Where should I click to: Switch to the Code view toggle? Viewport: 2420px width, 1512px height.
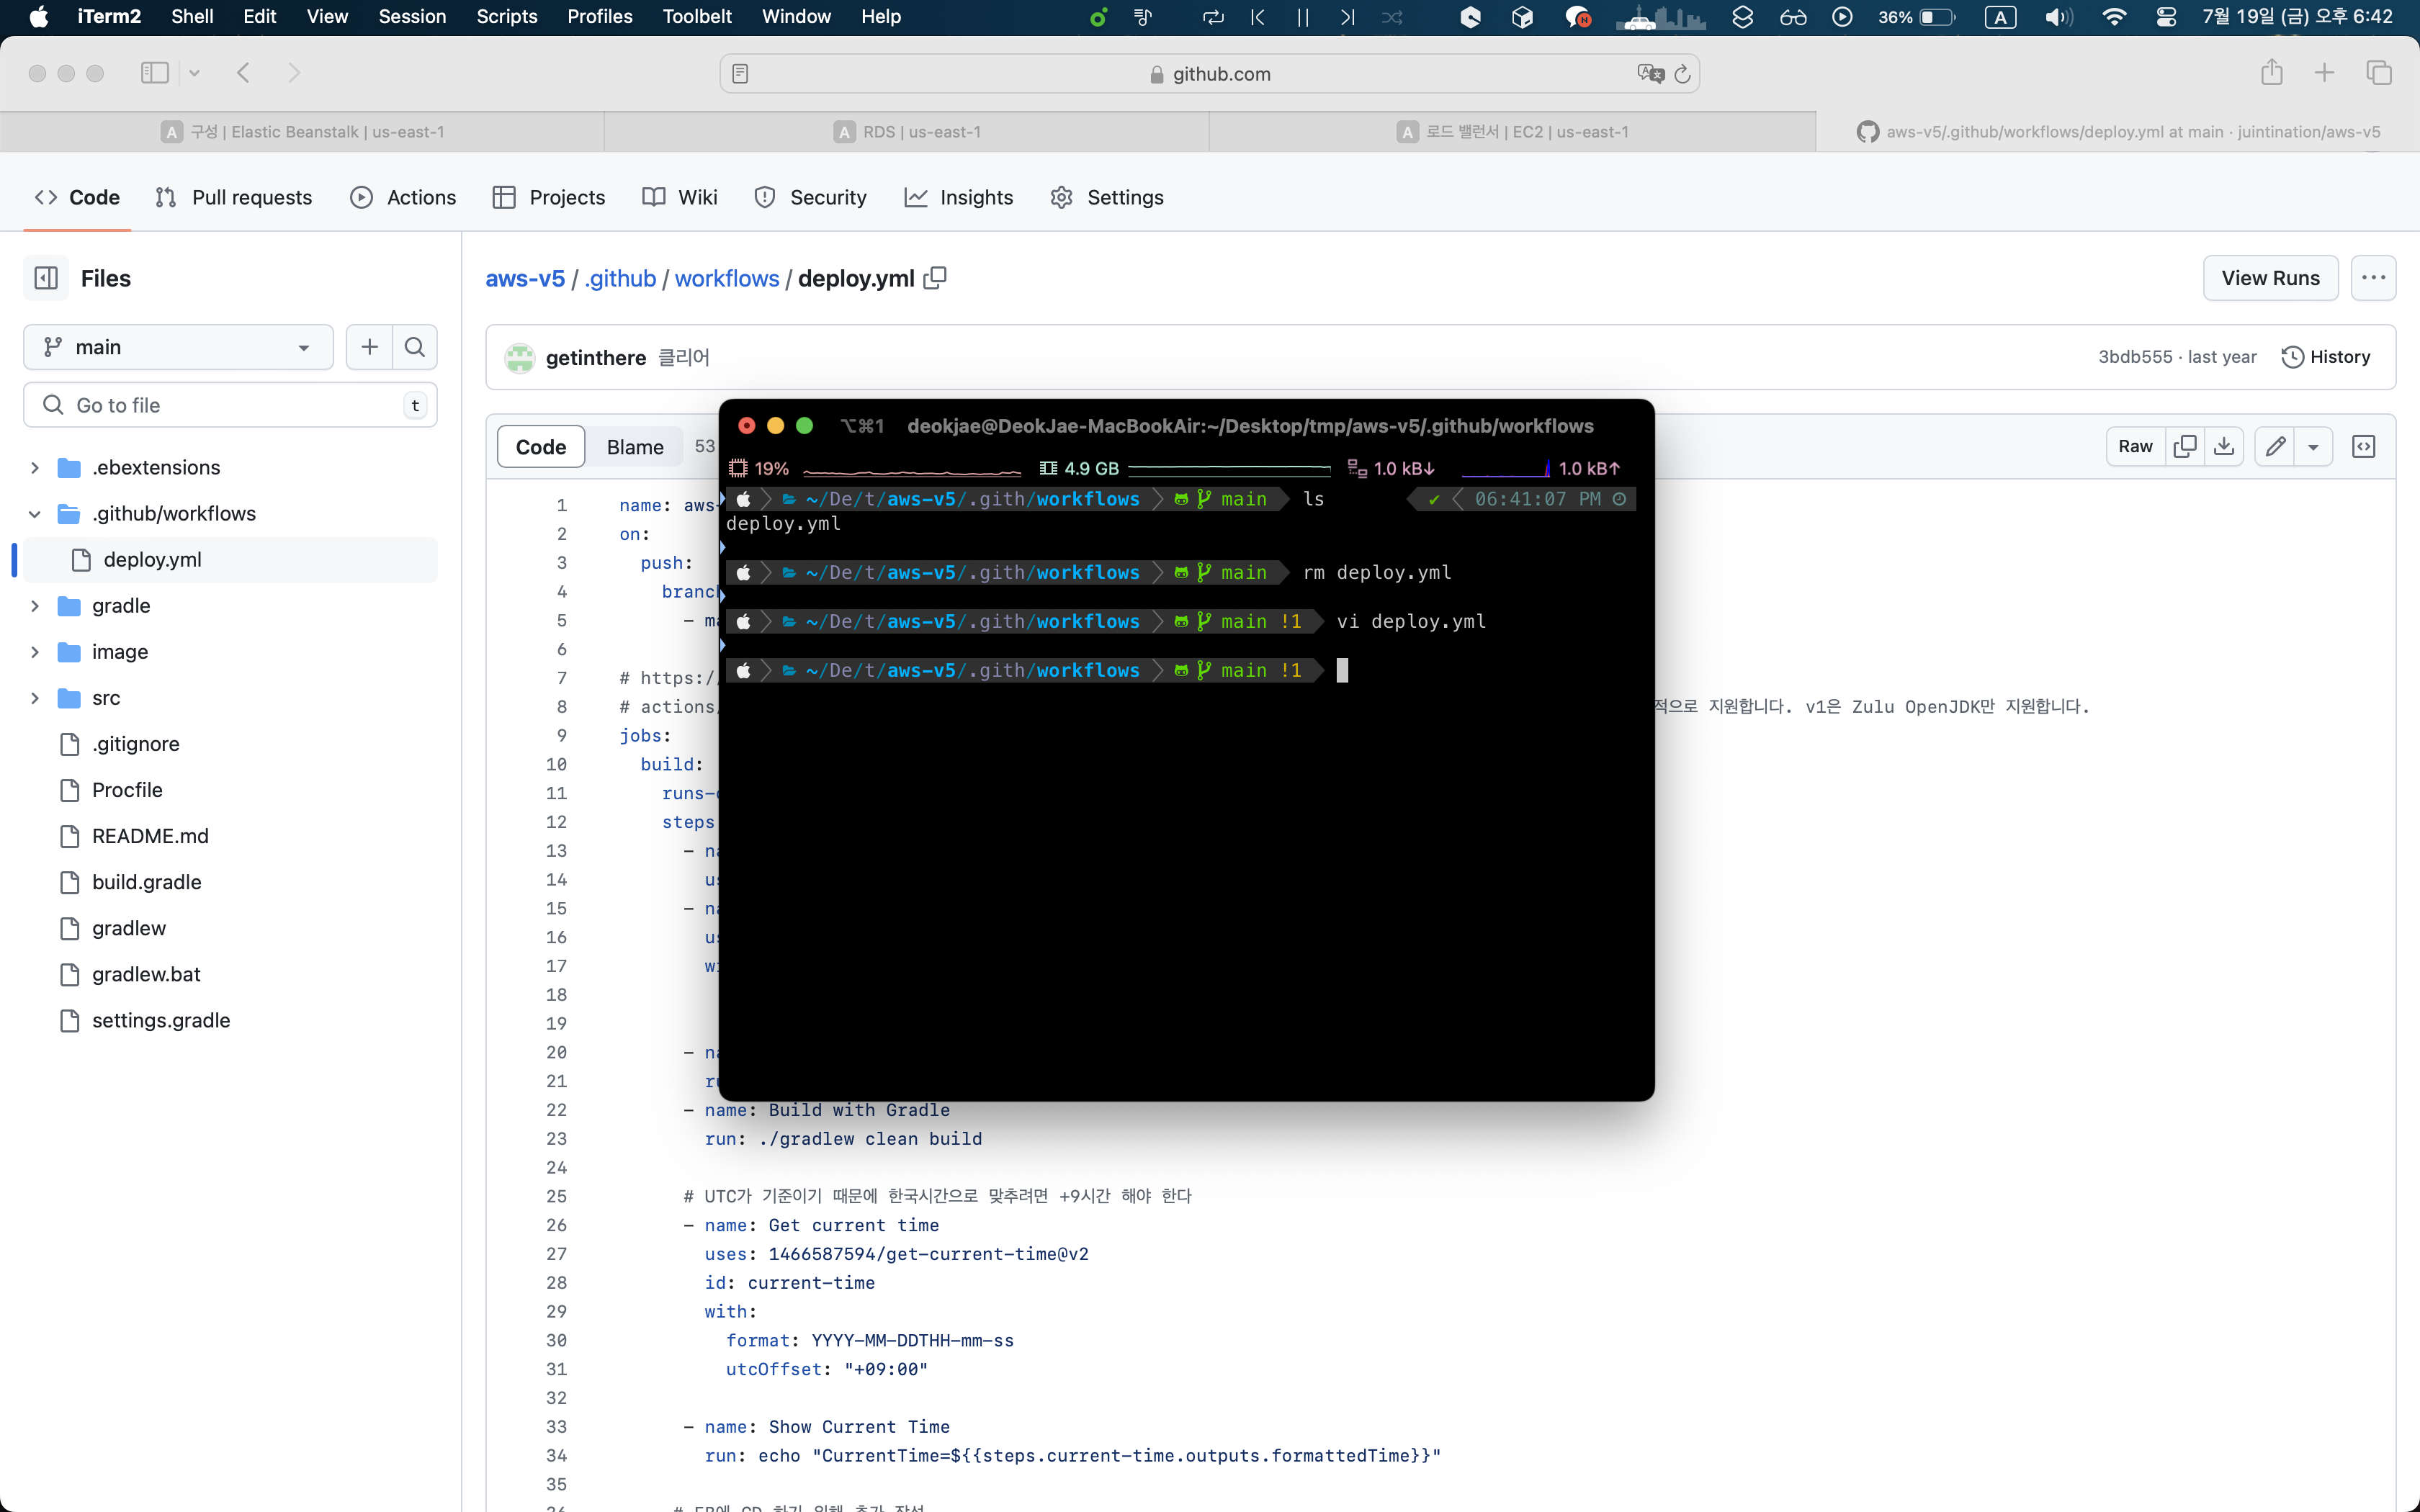(541, 447)
